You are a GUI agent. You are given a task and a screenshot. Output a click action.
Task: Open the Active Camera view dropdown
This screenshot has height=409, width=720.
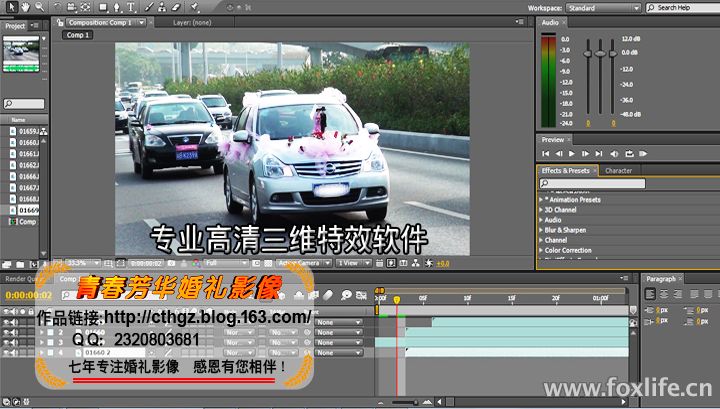[x=304, y=263]
